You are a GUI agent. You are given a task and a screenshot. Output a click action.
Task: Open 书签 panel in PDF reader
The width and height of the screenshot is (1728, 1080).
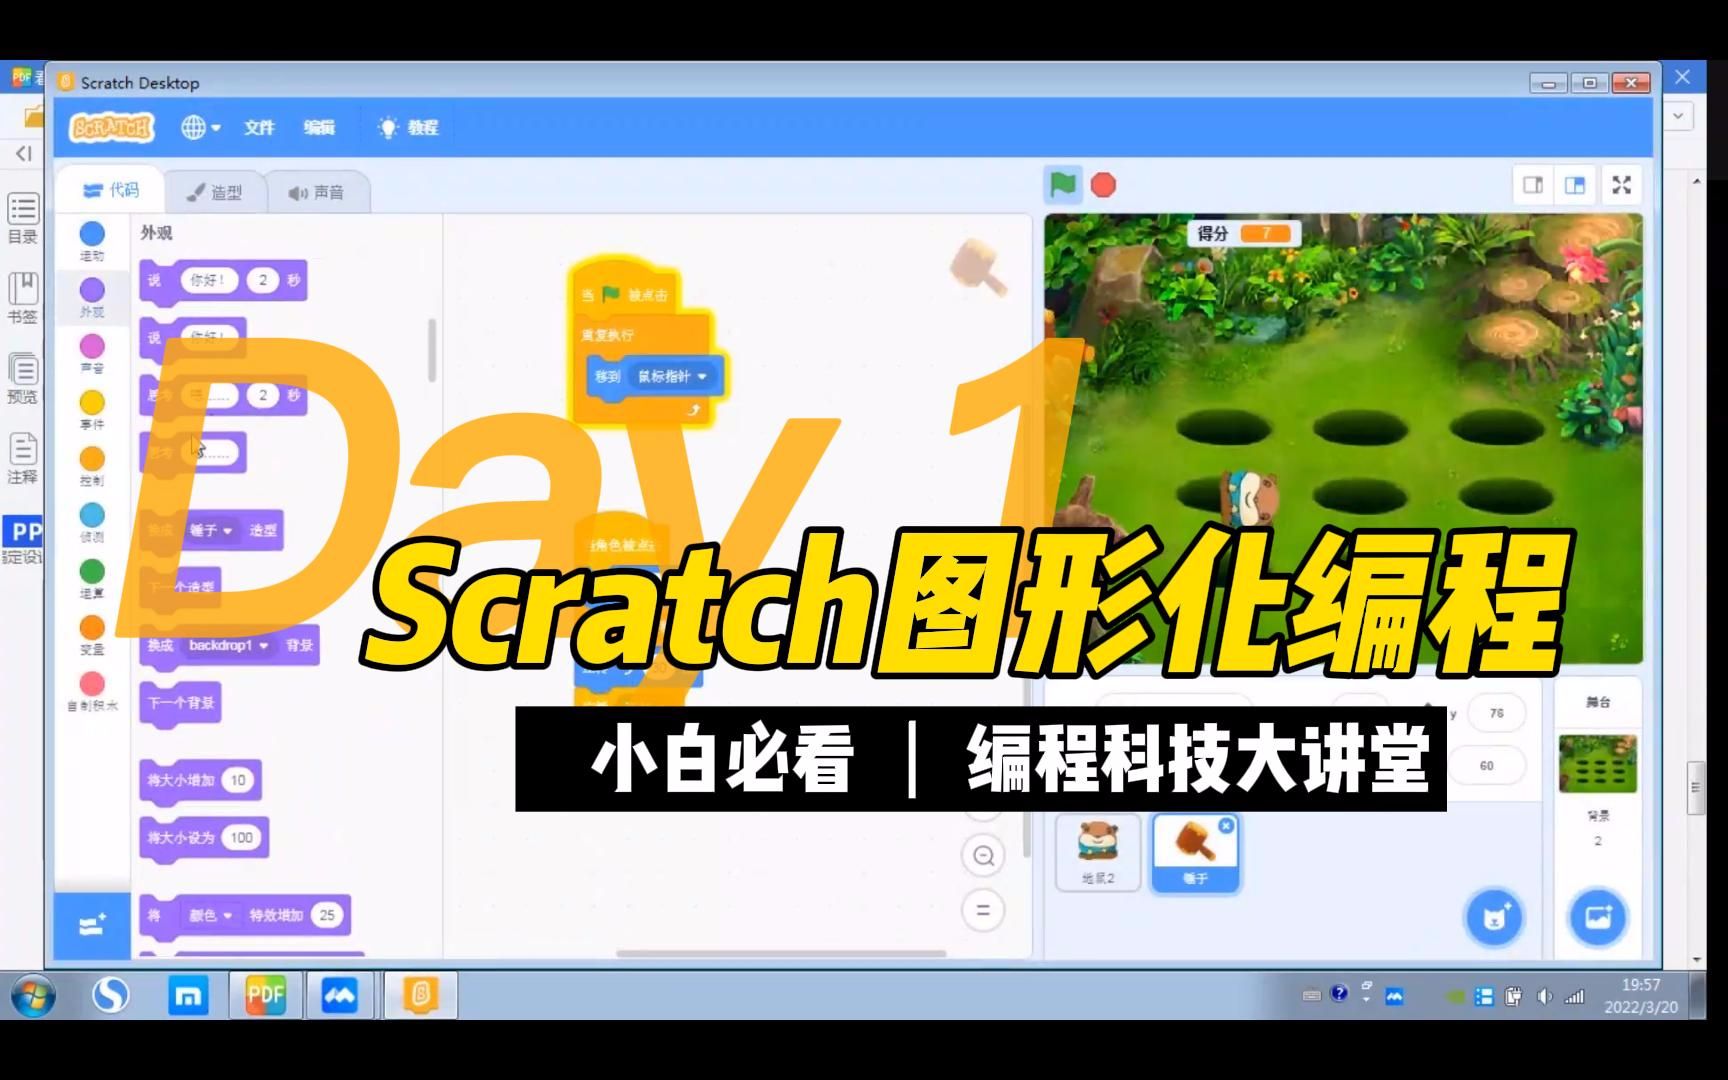point(23,298)
